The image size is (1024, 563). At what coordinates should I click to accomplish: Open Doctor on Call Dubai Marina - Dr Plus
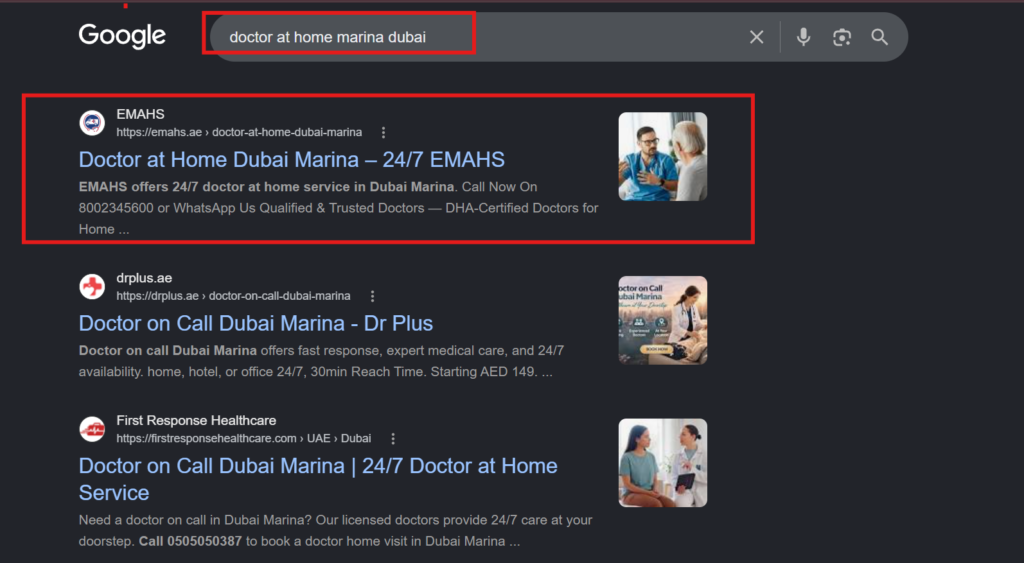click(x=255, y=323)
